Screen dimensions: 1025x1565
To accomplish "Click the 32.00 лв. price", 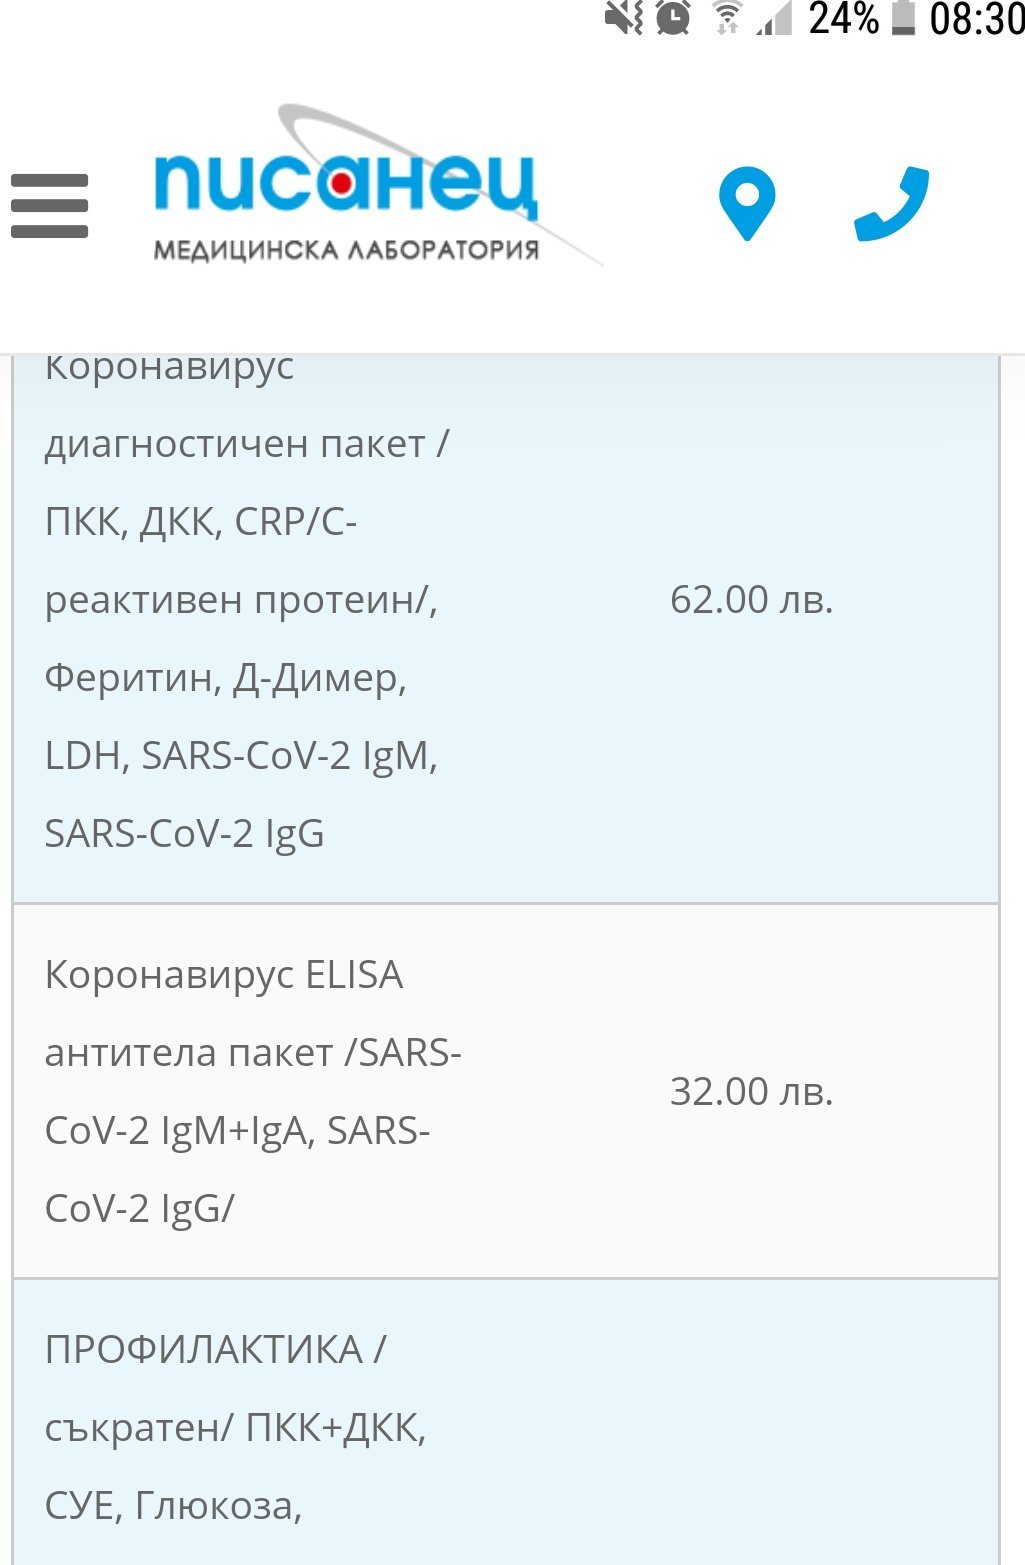I will [751, 1091].
